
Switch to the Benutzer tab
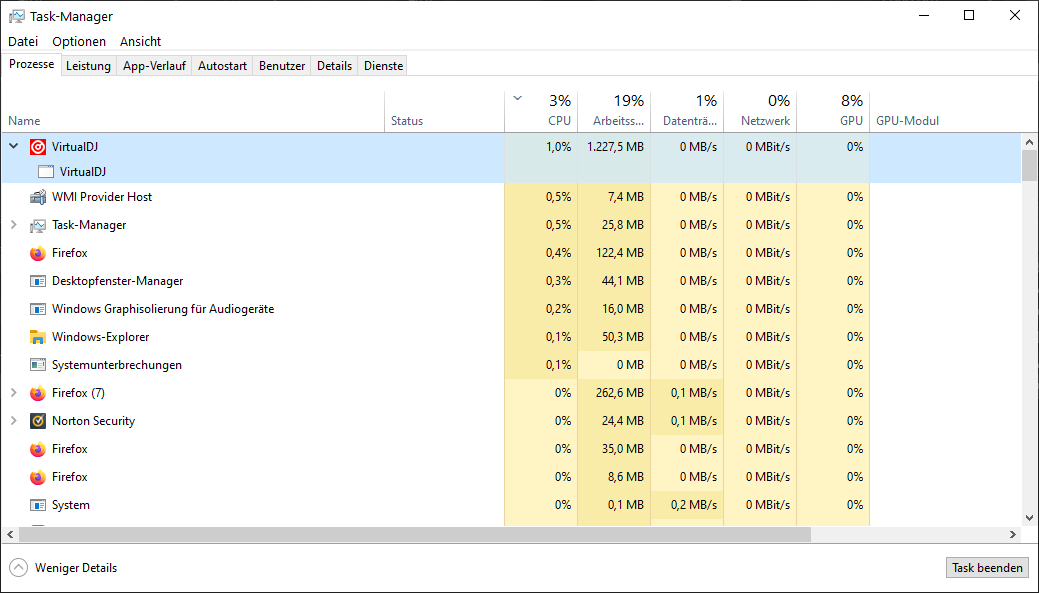(x=282, y=66)
